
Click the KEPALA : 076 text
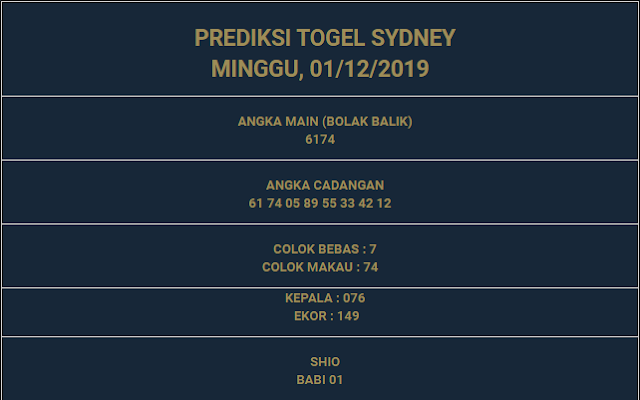325,298
